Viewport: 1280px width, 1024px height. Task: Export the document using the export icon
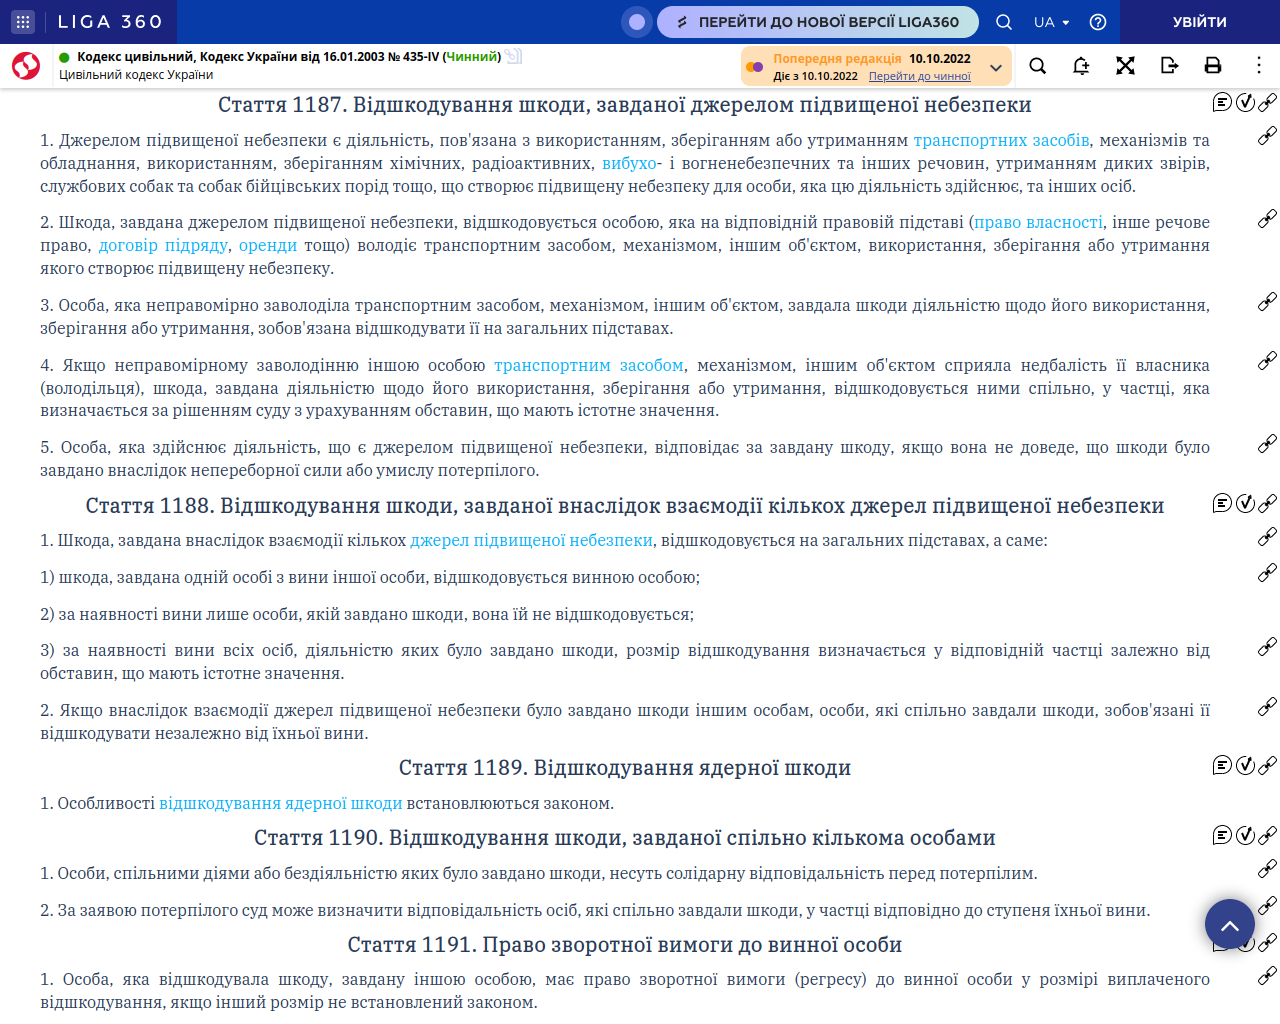(1169, 66)
